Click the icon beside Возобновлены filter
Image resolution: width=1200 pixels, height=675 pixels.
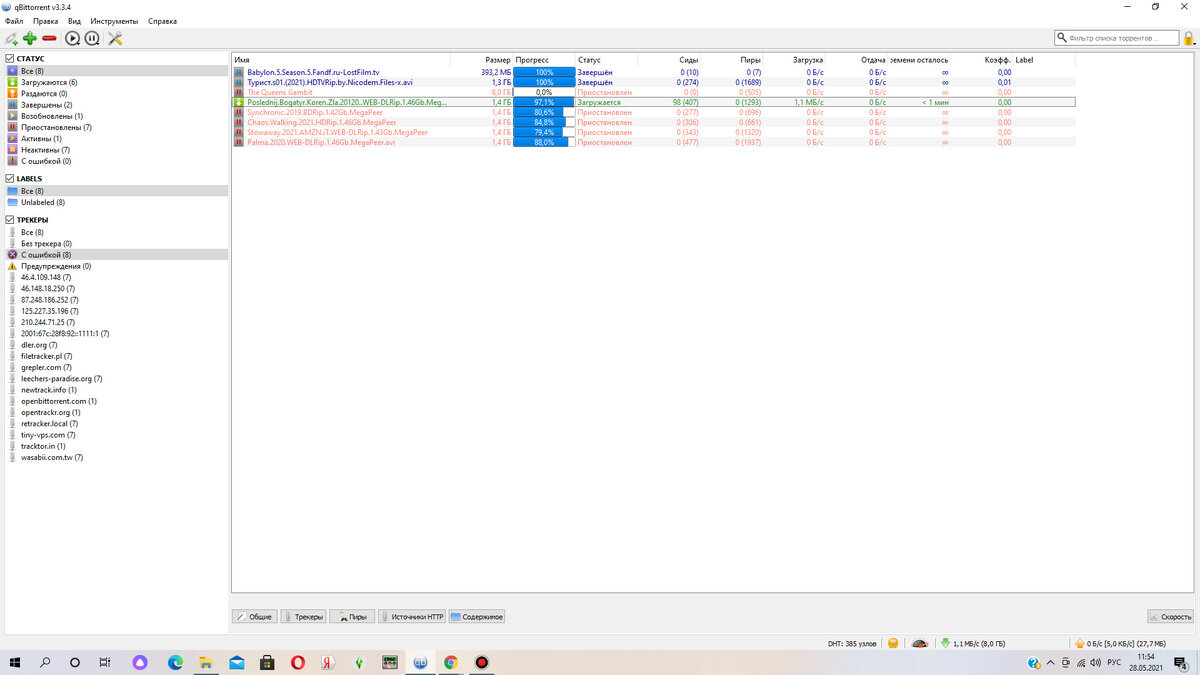(x=12, y=116)
